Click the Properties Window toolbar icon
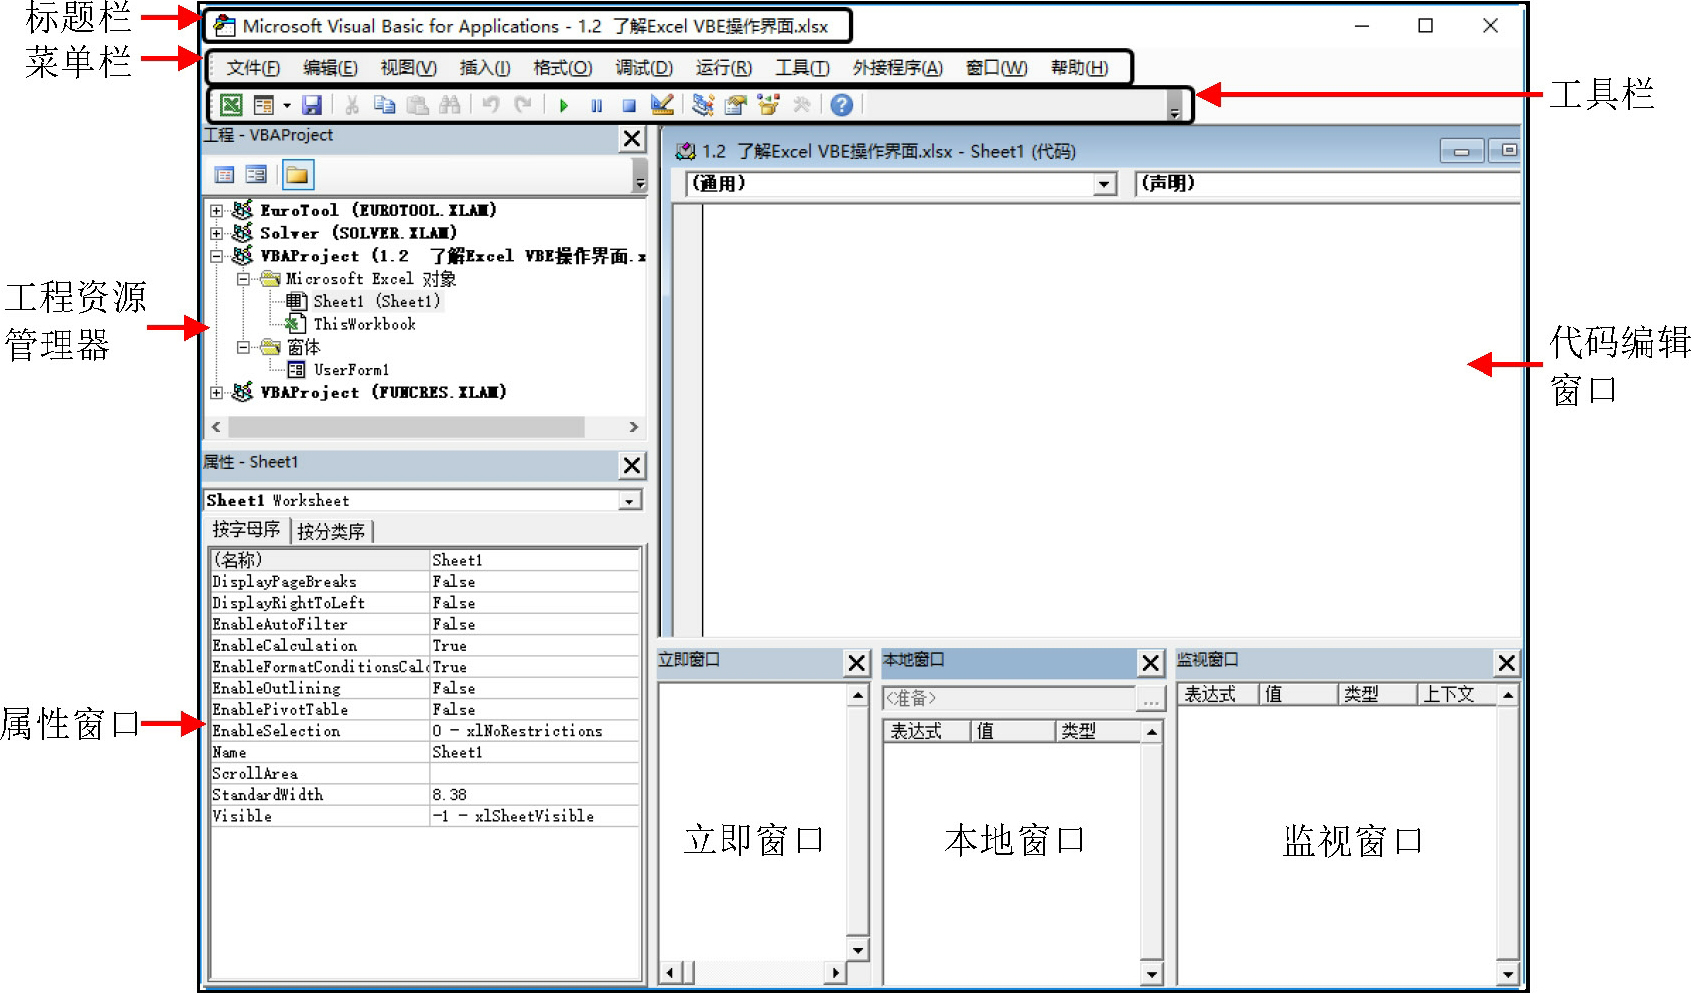The image size is (1691, 993). [x=736, y=105]
